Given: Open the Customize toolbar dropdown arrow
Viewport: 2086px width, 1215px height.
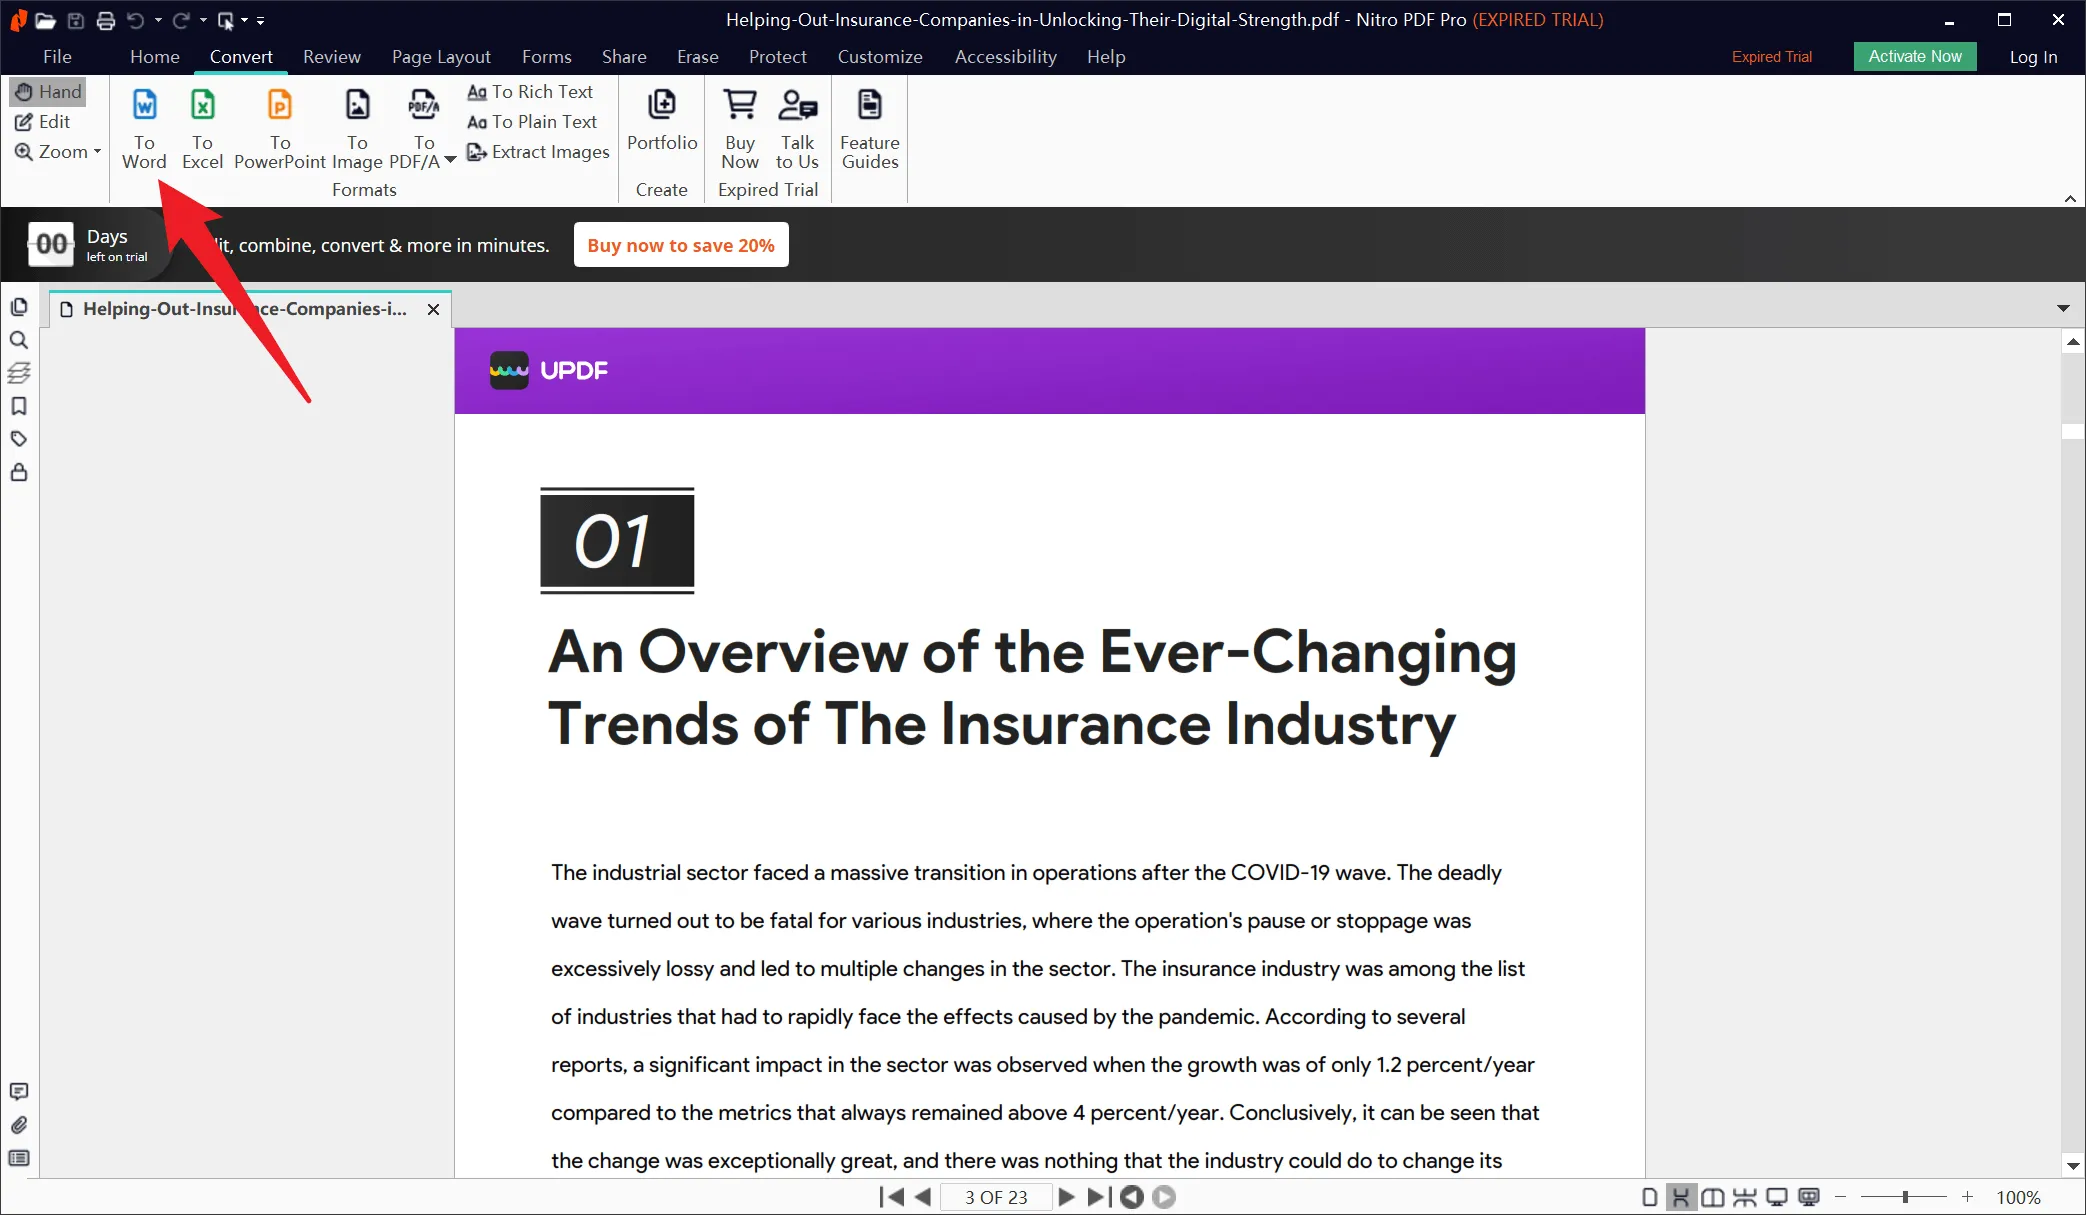Looking at the screenshot, I should [260, 20].
